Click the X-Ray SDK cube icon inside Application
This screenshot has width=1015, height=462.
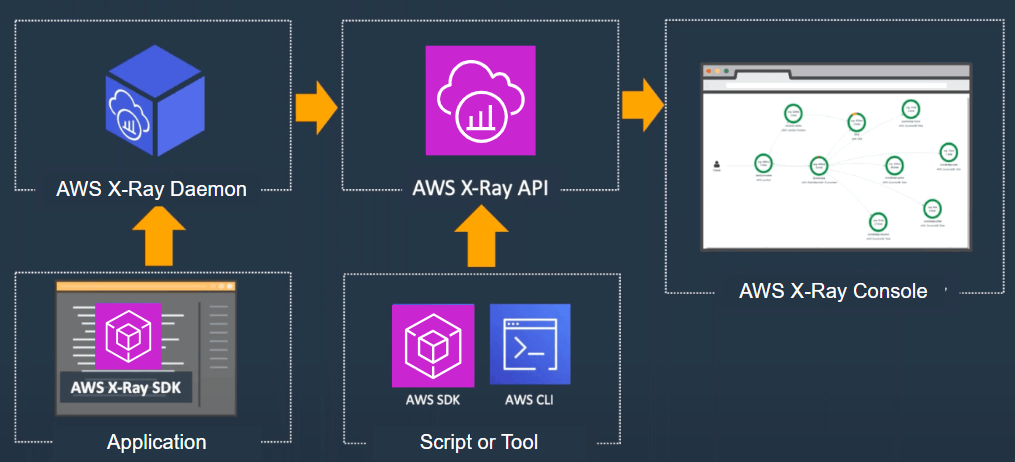coord(128,337)
